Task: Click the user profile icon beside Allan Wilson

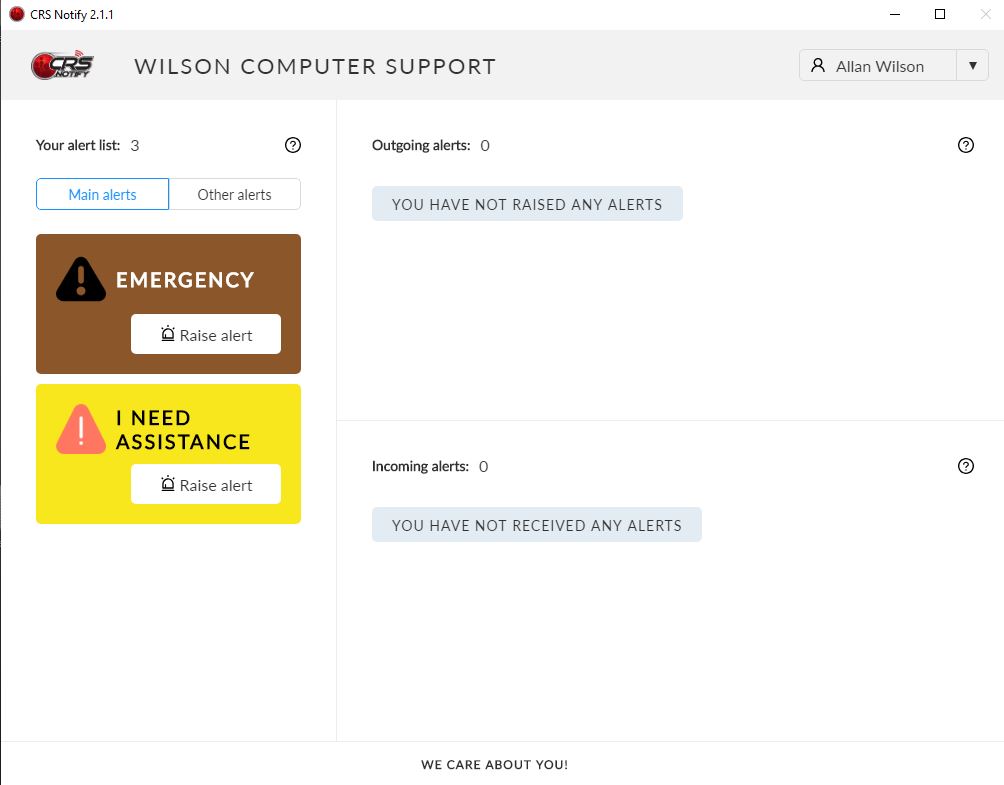Action: [x=818, y=66]
